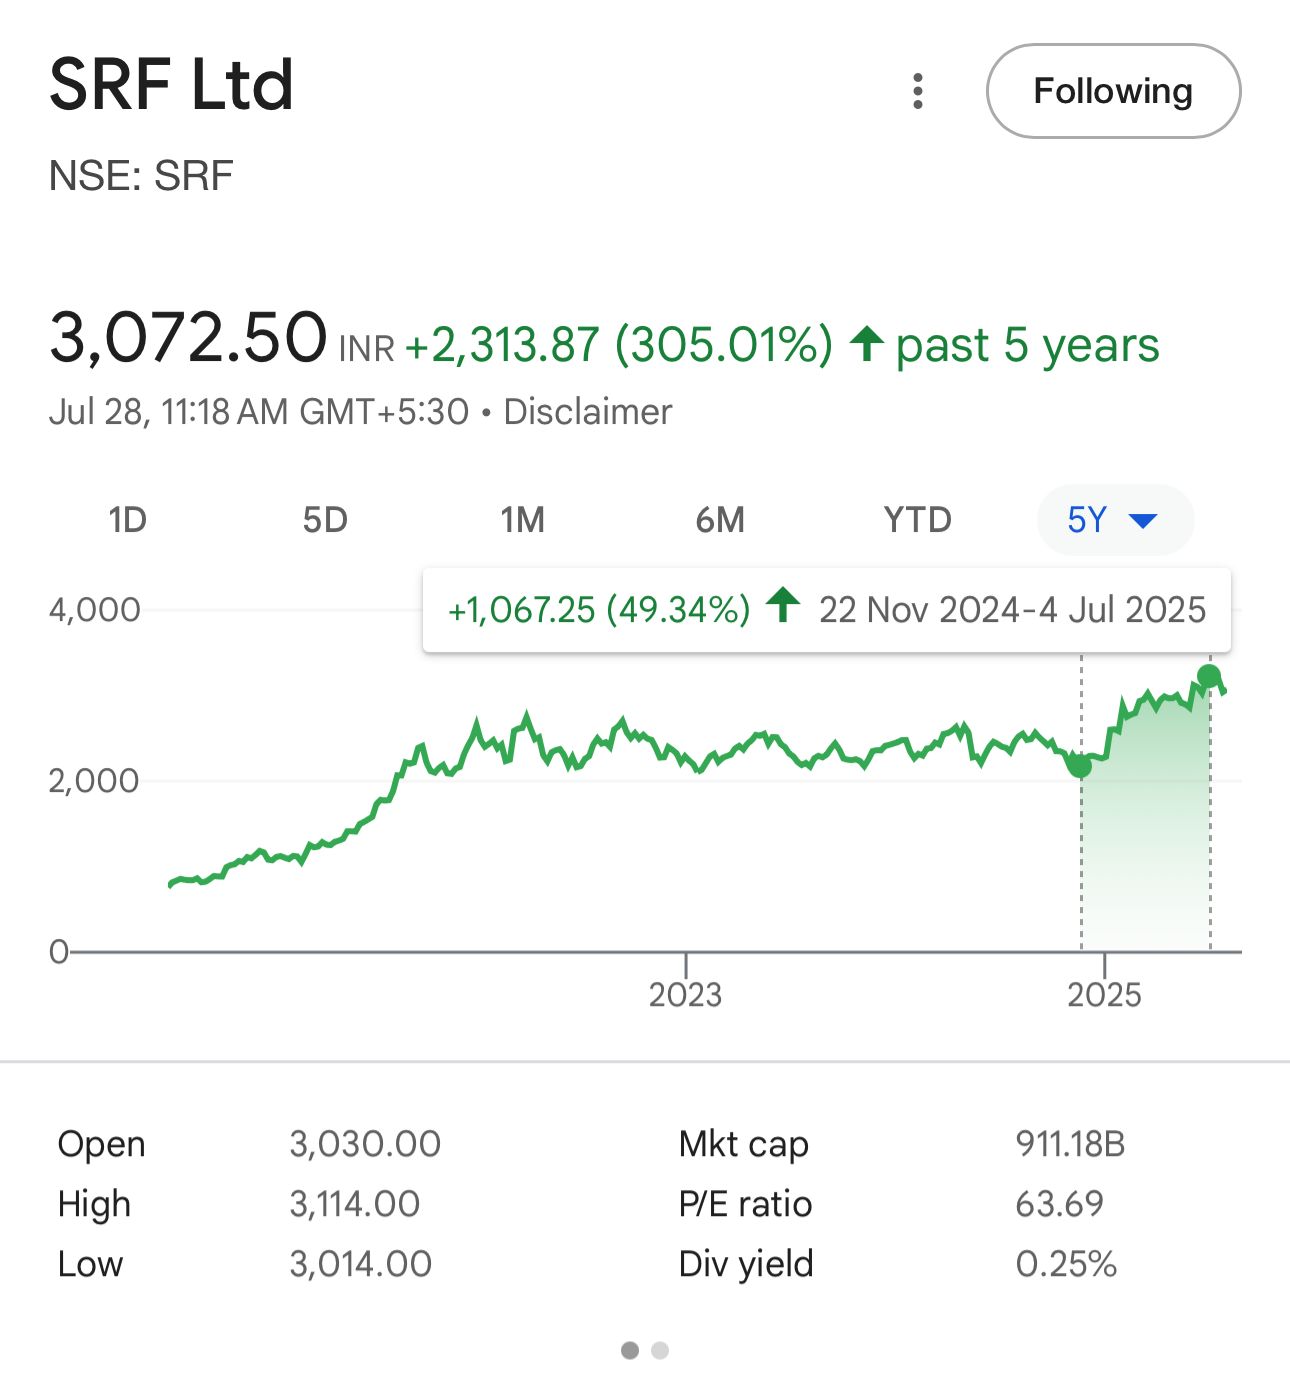Viewport: 1290px width, 1382px height.
Task: Click the up arrow icon in the chart tooltip
Action: [783, 605]
